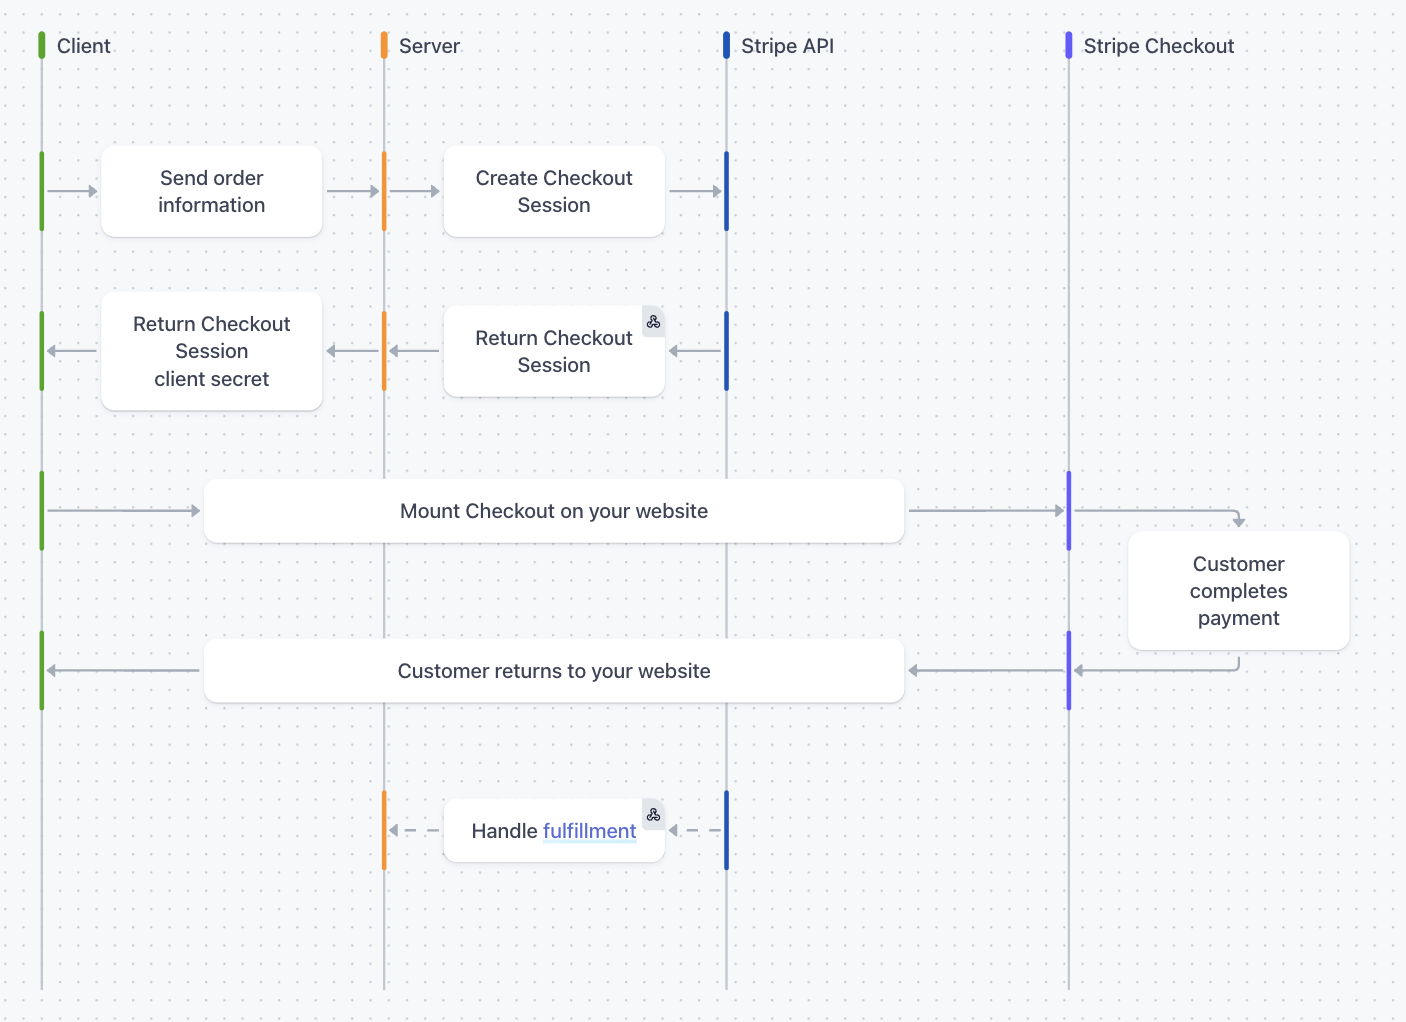1406x1022 pixels.
Task: Select the Send order information box
Action: pyautogui.click(x=212, y=191)
